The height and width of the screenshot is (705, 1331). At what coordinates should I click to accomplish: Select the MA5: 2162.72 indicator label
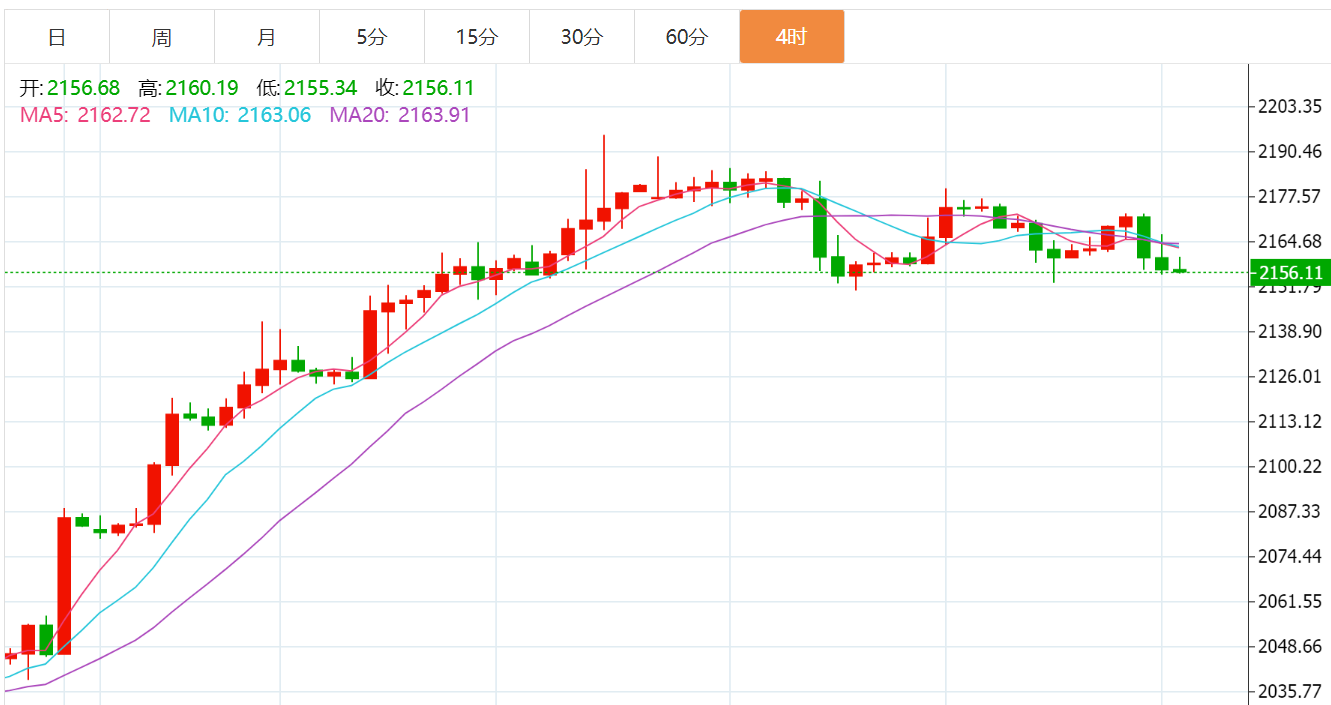click(85, 115)
